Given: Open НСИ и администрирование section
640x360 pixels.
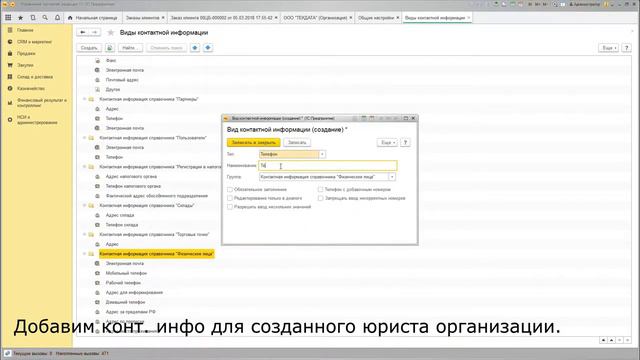Looking at the screenshot, I should (x=37, y=120).
